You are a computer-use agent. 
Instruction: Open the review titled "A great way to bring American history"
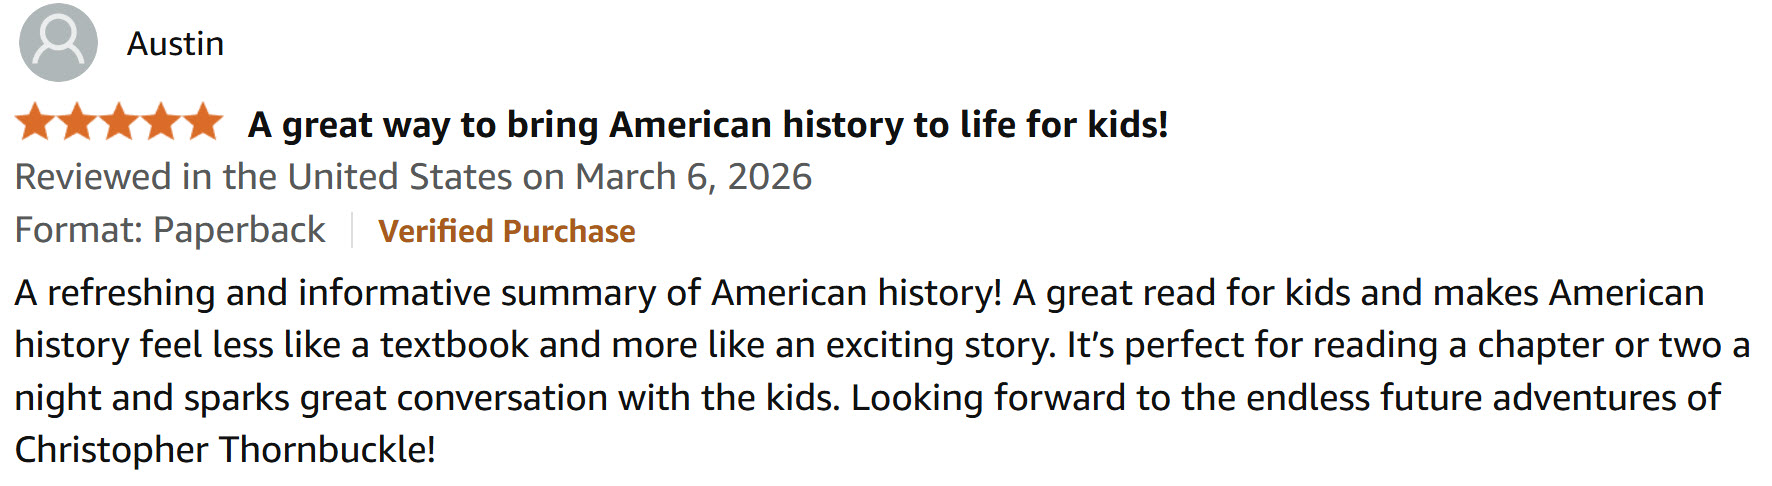[x=707, y=125]
